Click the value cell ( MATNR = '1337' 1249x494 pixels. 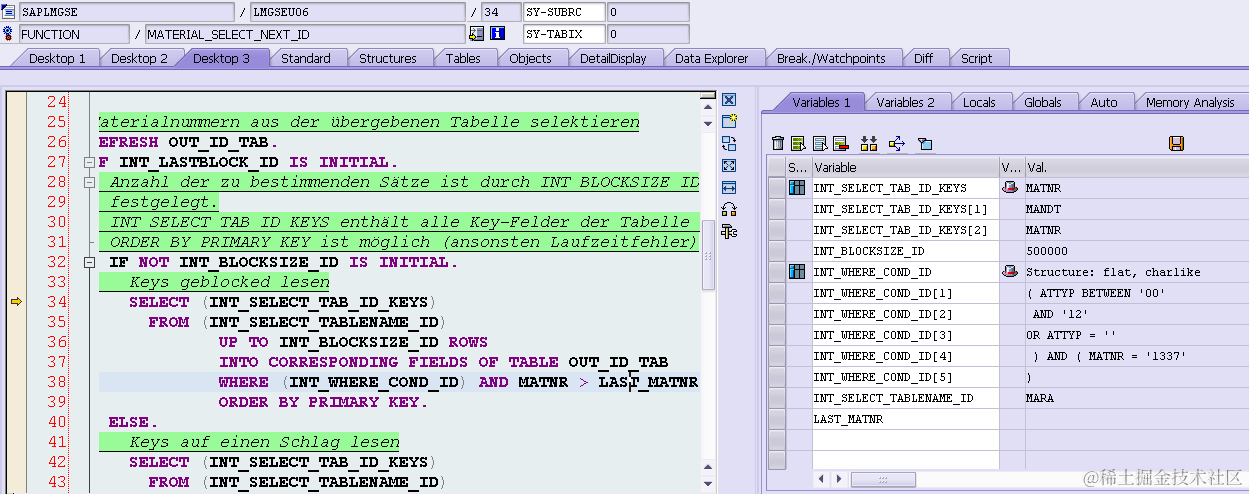pos(1136,356)
